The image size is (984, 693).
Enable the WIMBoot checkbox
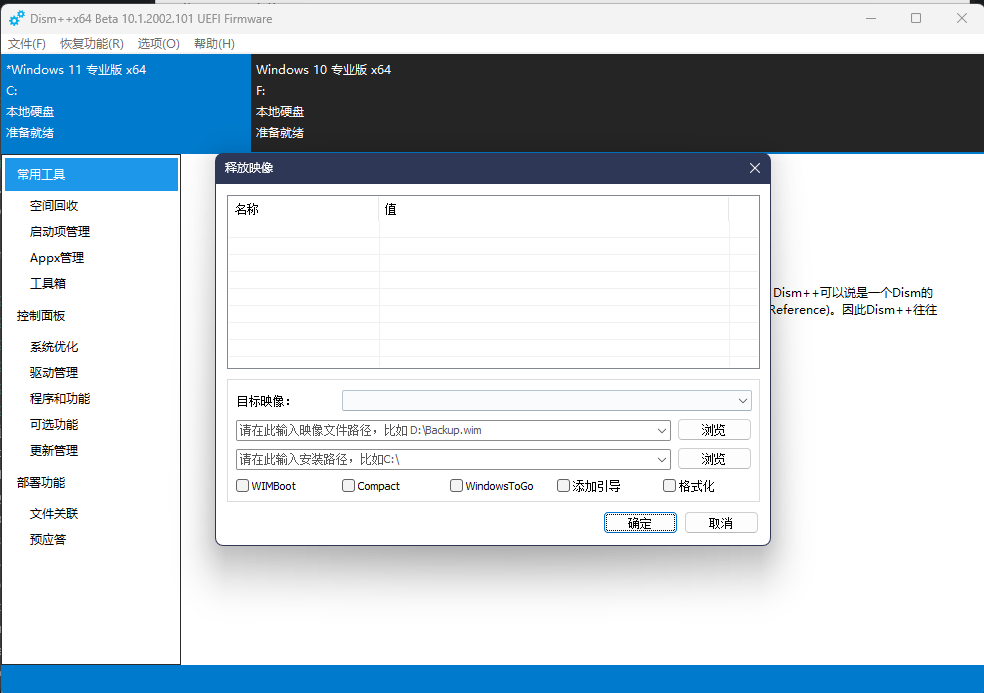click(x=242, y=486)
